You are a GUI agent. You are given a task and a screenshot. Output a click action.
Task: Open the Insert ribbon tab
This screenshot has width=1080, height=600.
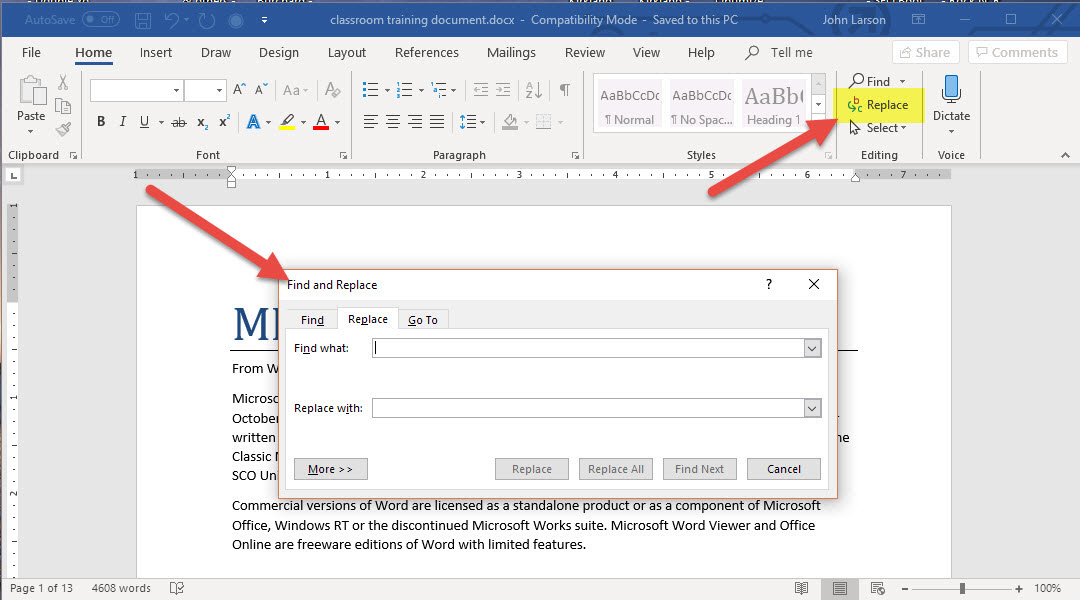156,53
